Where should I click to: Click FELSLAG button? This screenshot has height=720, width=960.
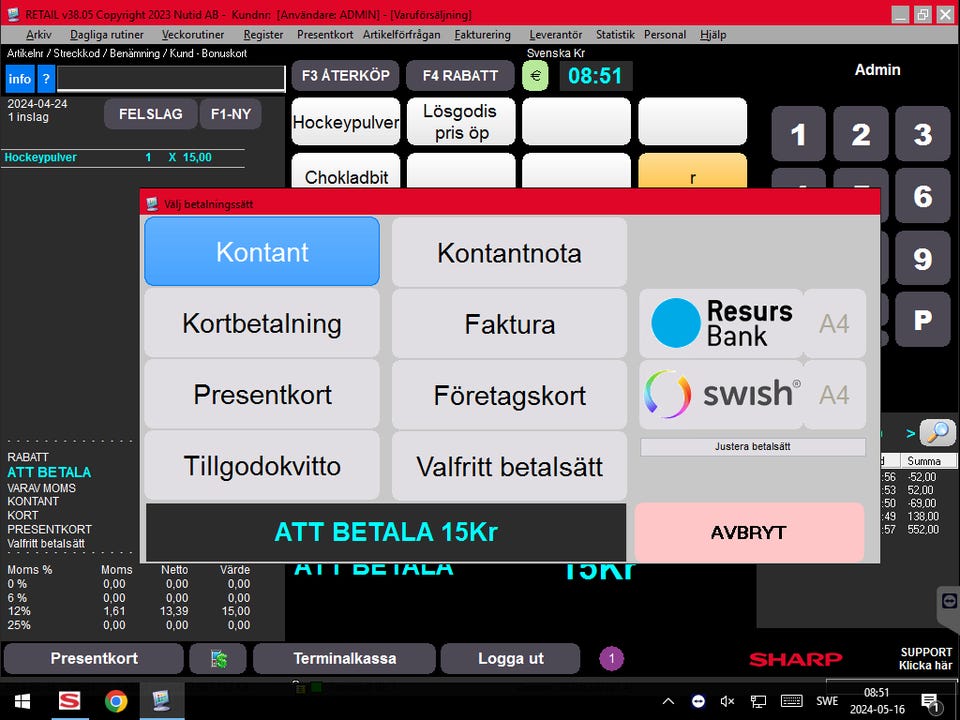click(x=151, y=114)
